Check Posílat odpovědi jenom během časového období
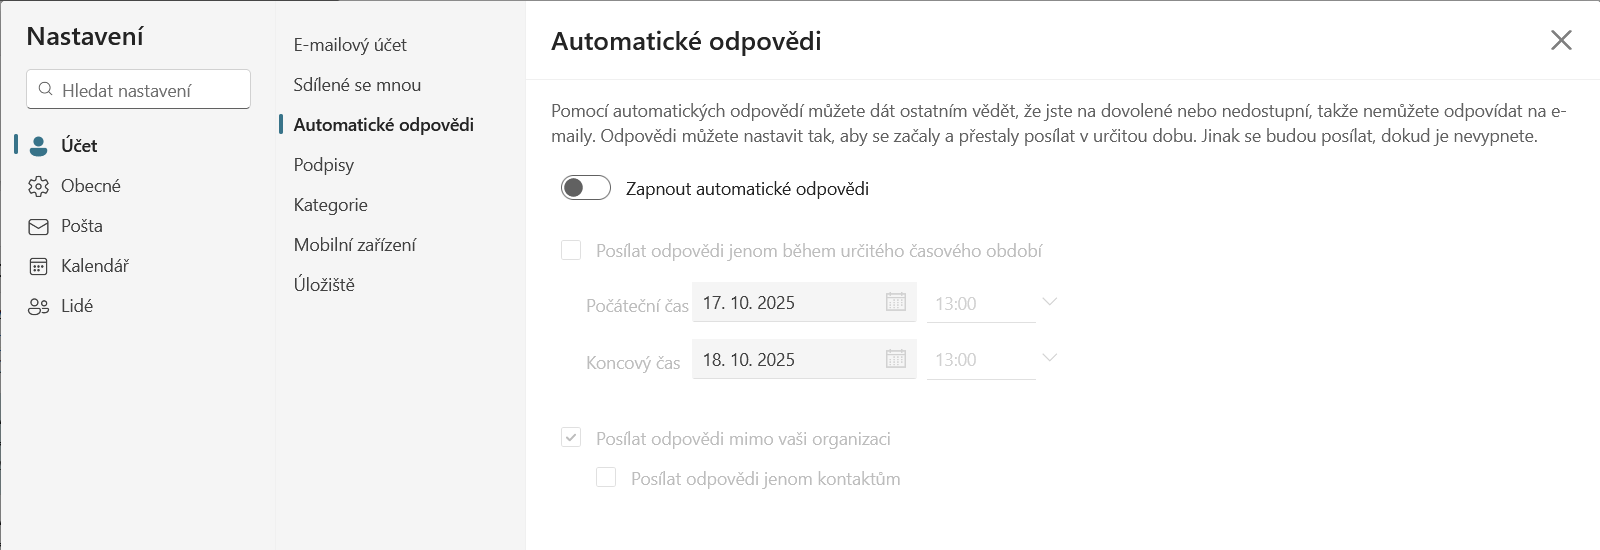The image size is (1600, 550). tap(571, 250)
